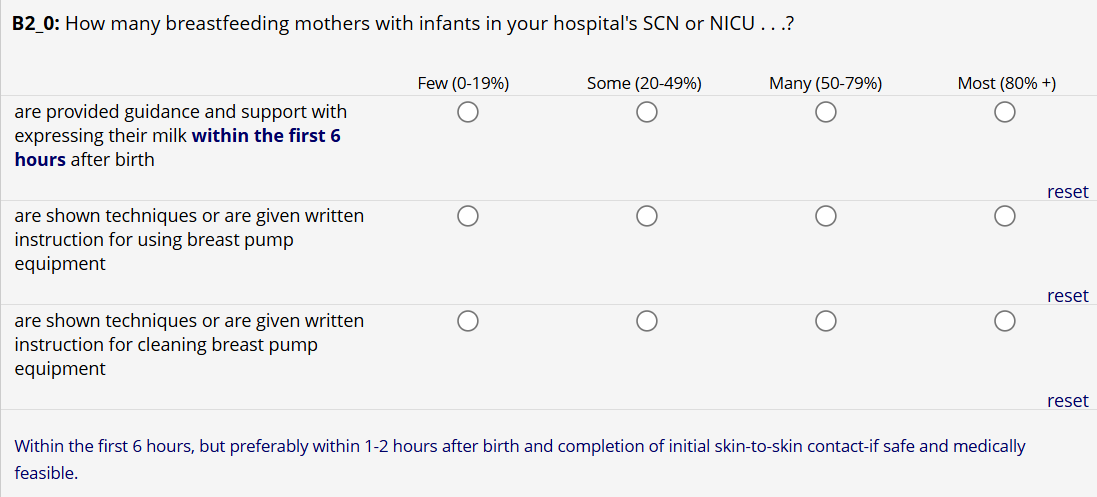Click the bold "within the first 6 hours" text
The height and width of the screenshot is (497, 1097).
click(x=265, y=136)
